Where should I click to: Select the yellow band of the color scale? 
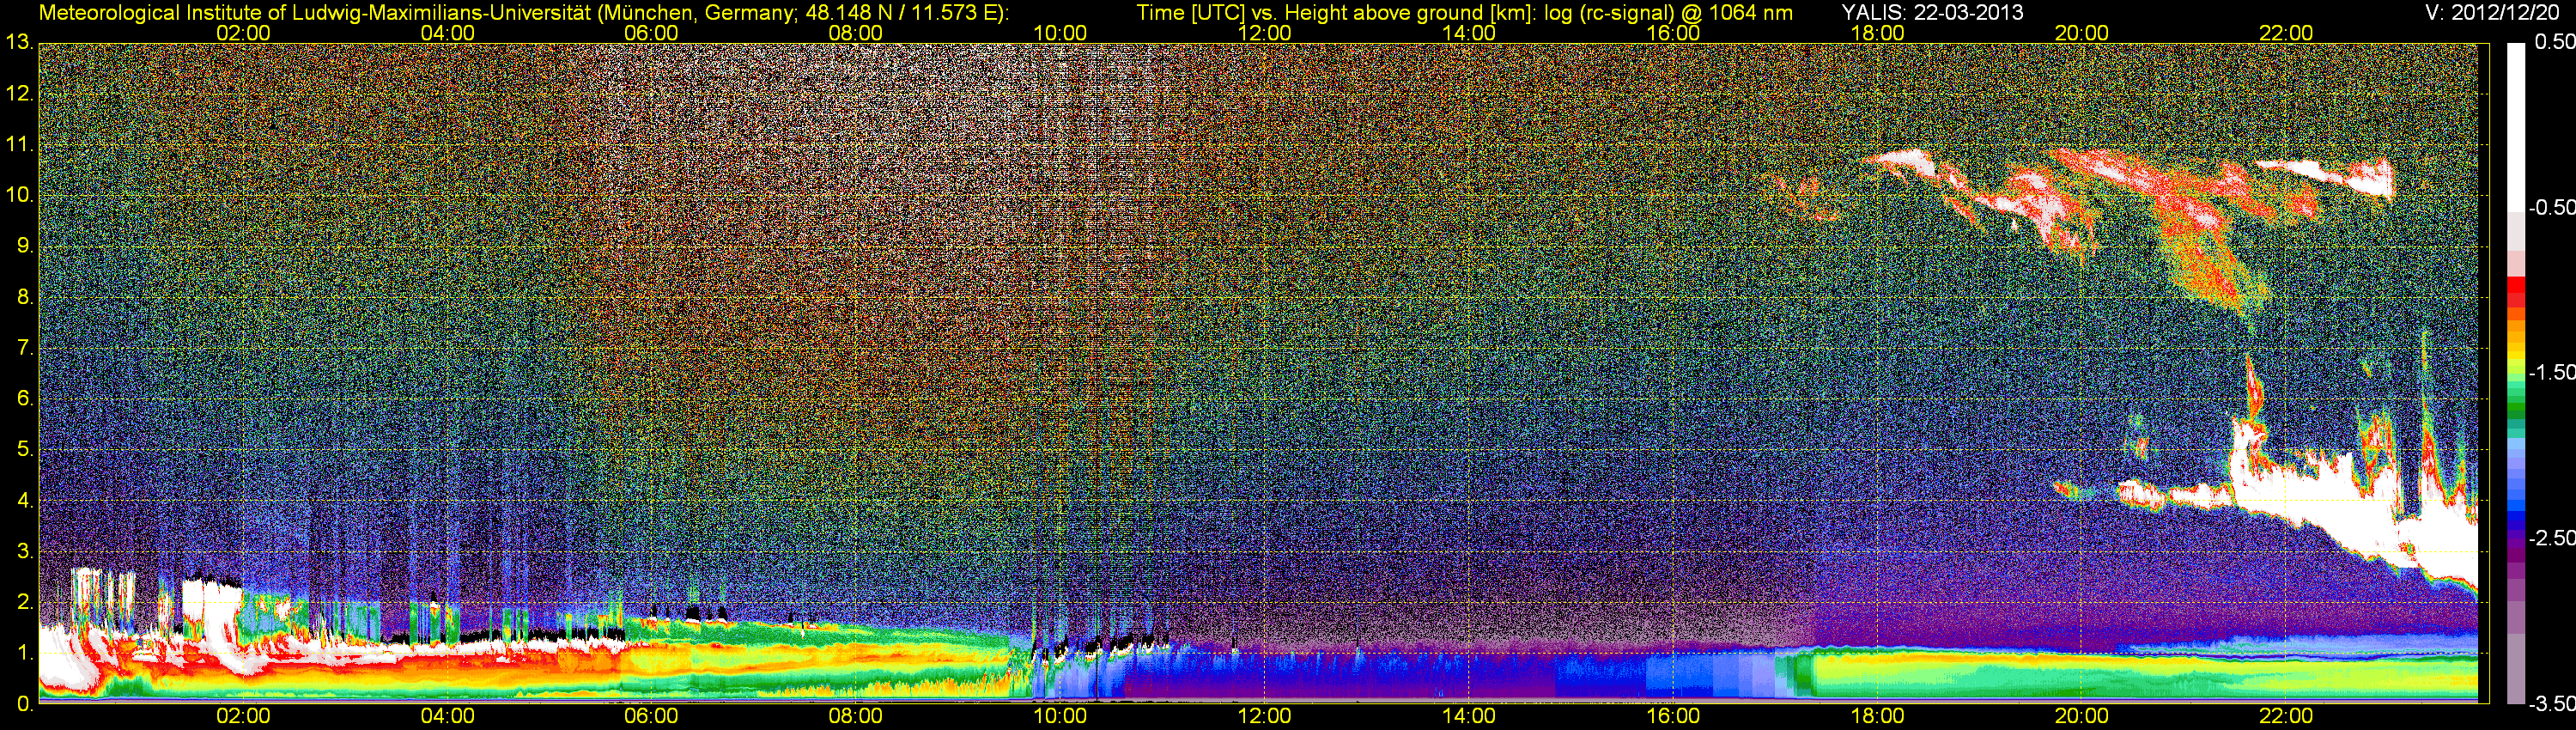(2515, 355)
